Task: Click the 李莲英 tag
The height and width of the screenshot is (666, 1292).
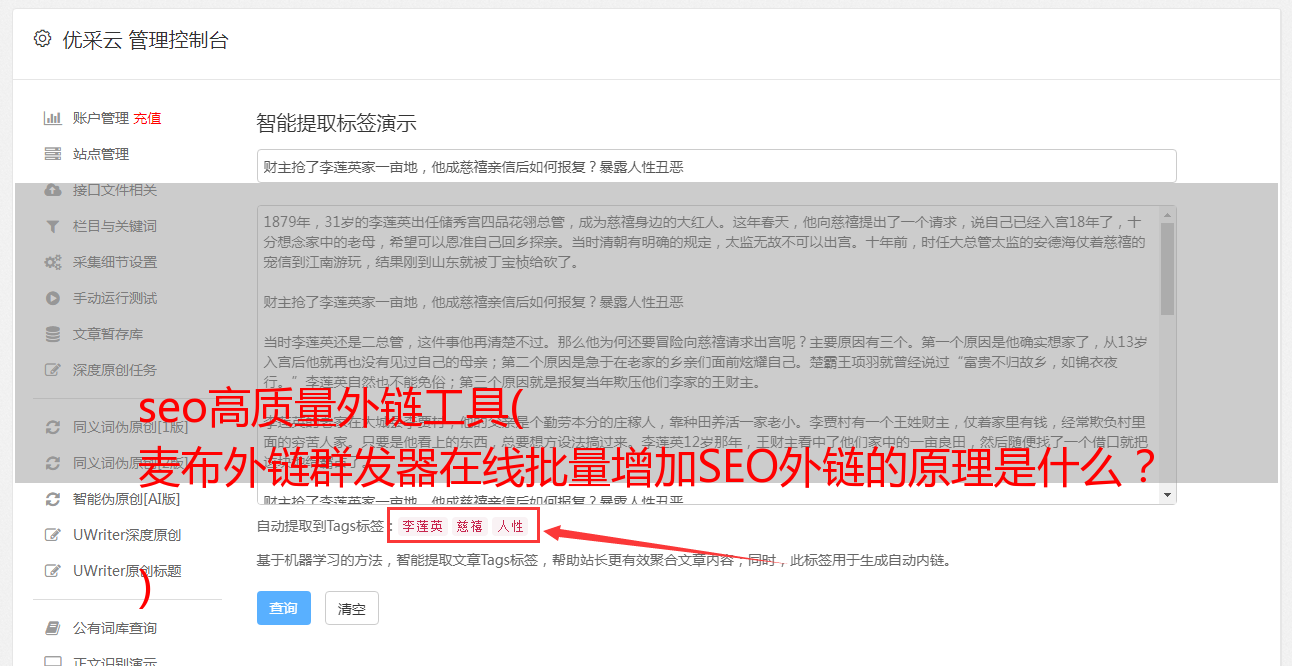Action: tap(423, 526)
